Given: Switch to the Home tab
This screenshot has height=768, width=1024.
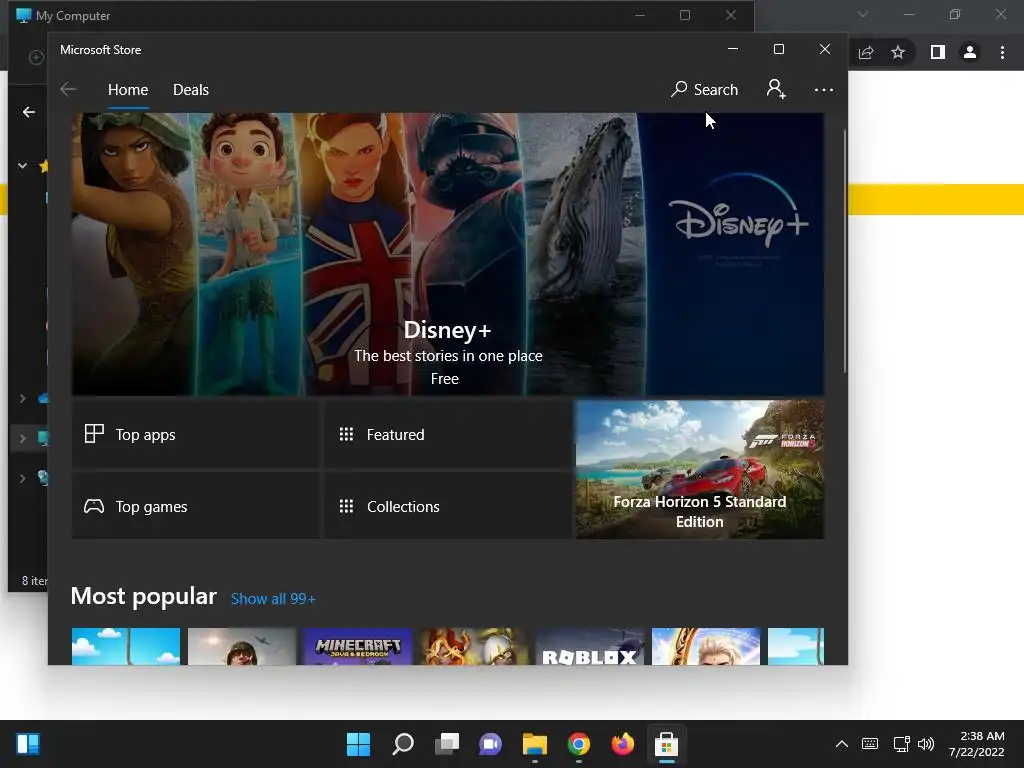Looking at the screenshot, I should pyautogui.click(x=128, y=89).
